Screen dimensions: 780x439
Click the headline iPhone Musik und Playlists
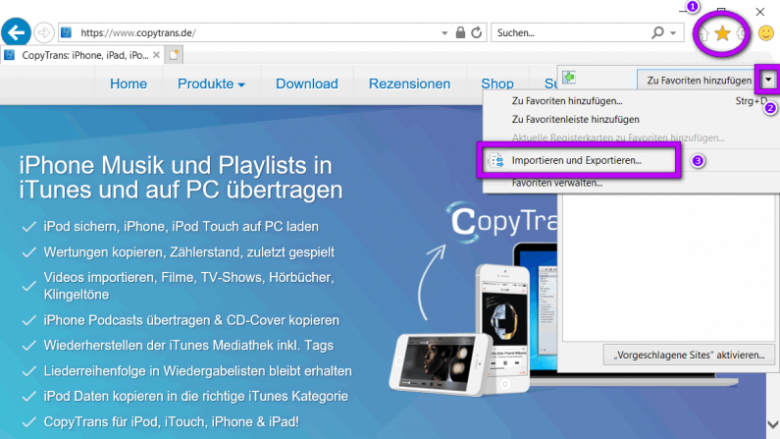point(181,177)
